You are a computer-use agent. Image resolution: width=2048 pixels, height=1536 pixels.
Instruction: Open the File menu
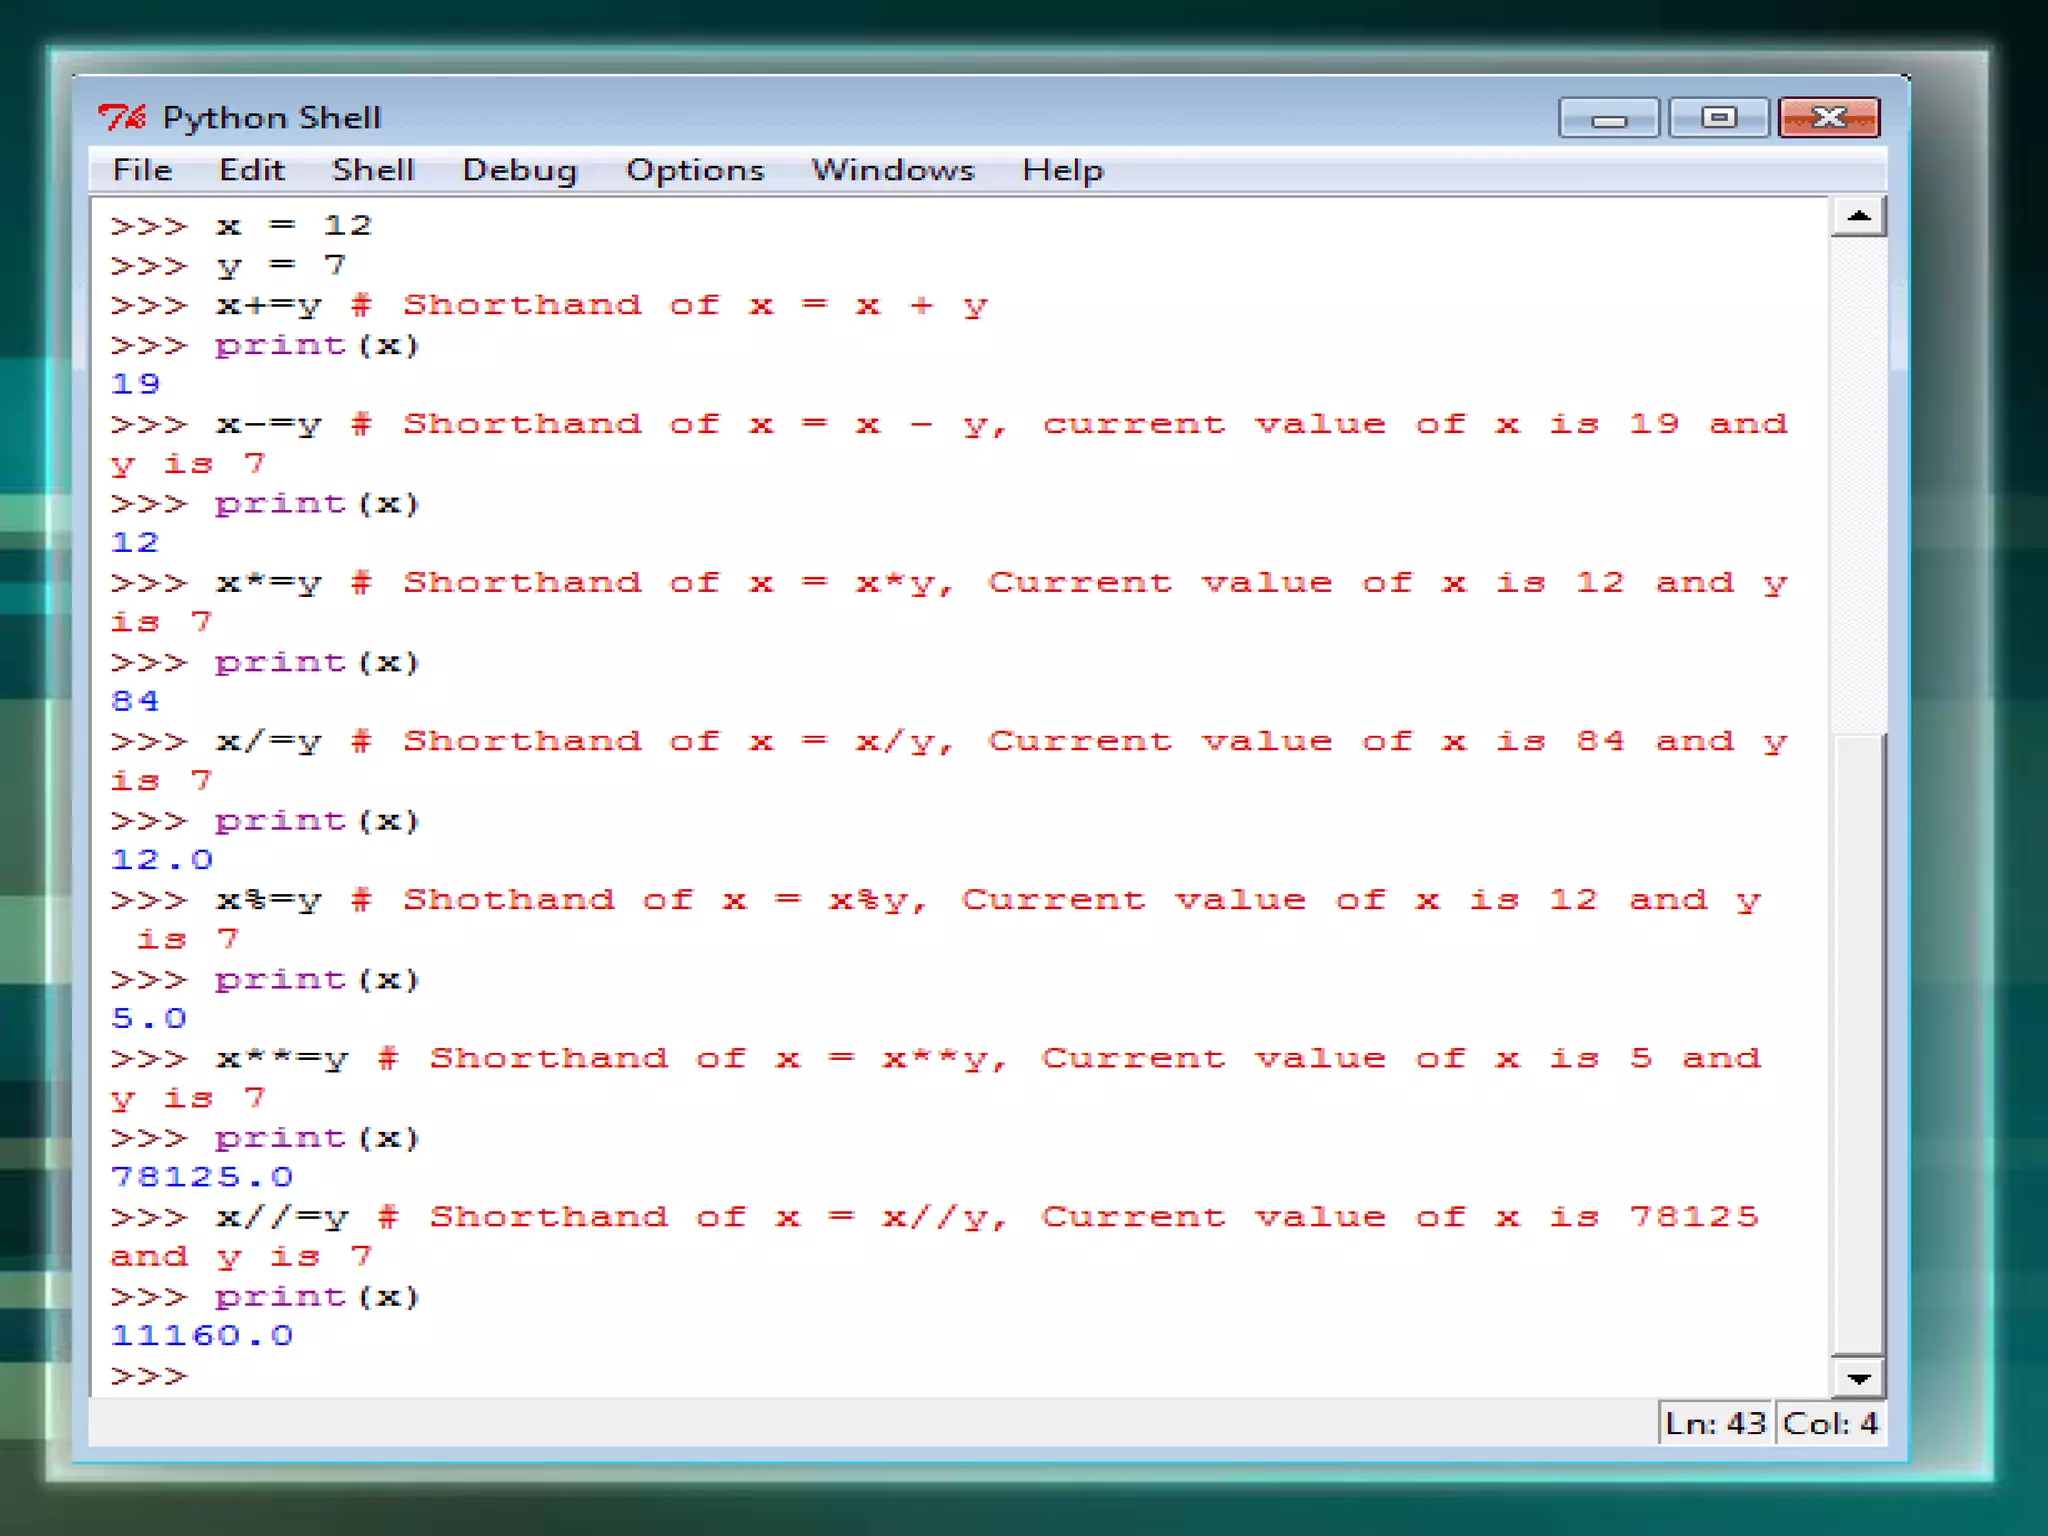pyautogui.click(x=142, y=170)
